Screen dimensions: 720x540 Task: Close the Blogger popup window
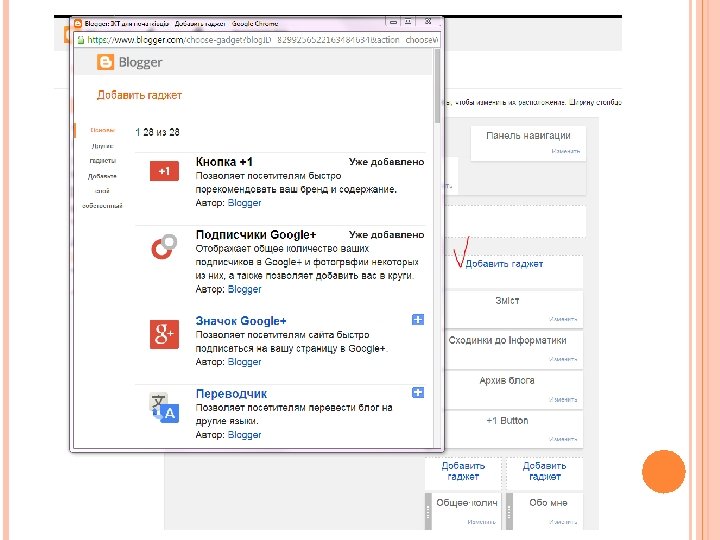[428, 22]
